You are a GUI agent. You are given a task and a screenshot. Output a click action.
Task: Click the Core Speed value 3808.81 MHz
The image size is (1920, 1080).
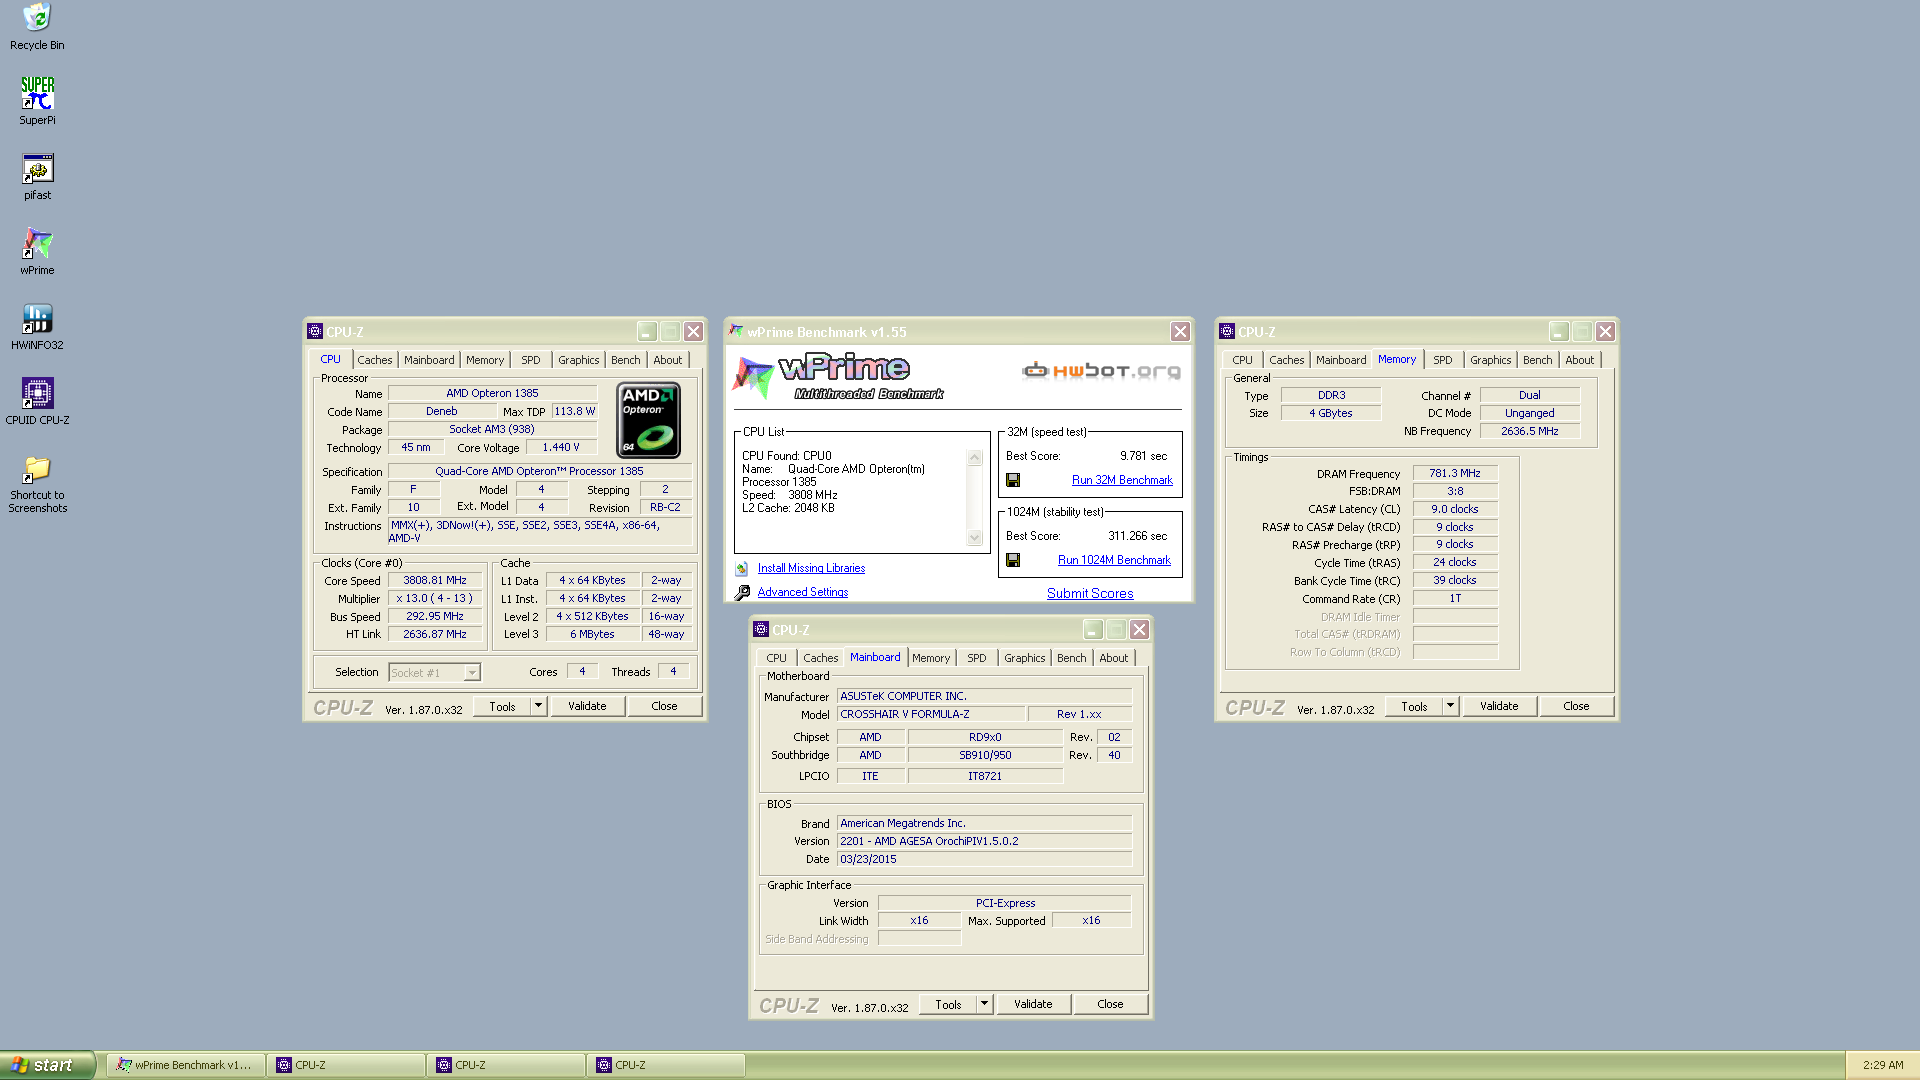[435, 580]
